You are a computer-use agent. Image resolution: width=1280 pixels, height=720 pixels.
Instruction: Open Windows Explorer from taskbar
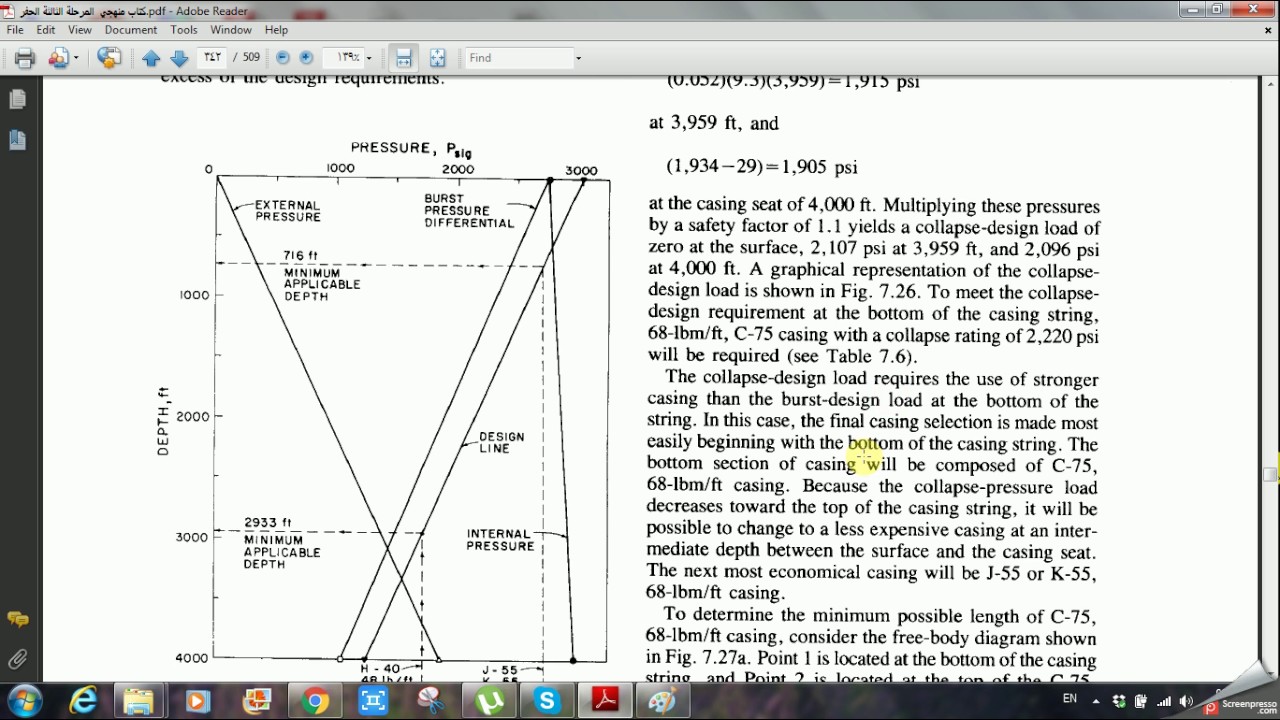pyautogui.click(x=139, y=701)
